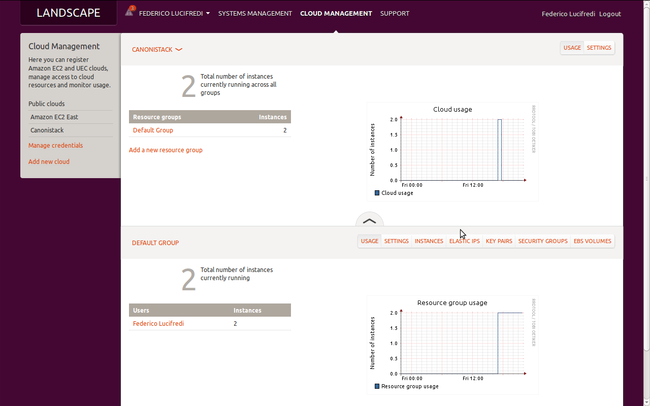
Task: Open the Security Groups tab
Action: 543,241
